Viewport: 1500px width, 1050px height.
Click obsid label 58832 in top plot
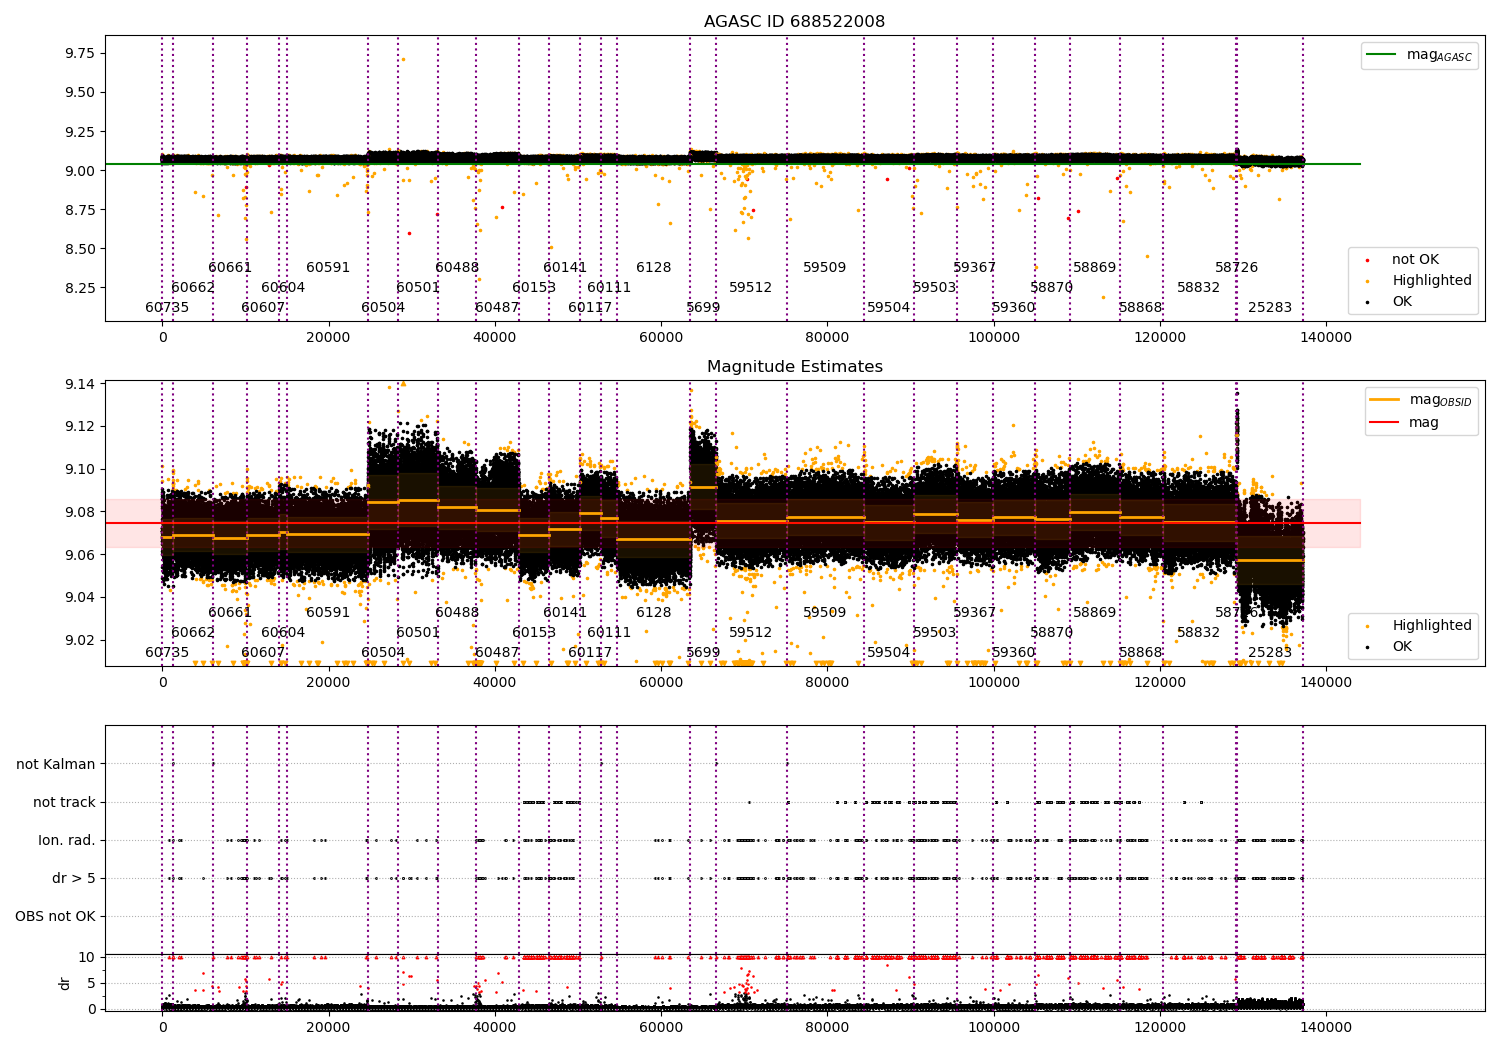click(x=1199, y=288)
